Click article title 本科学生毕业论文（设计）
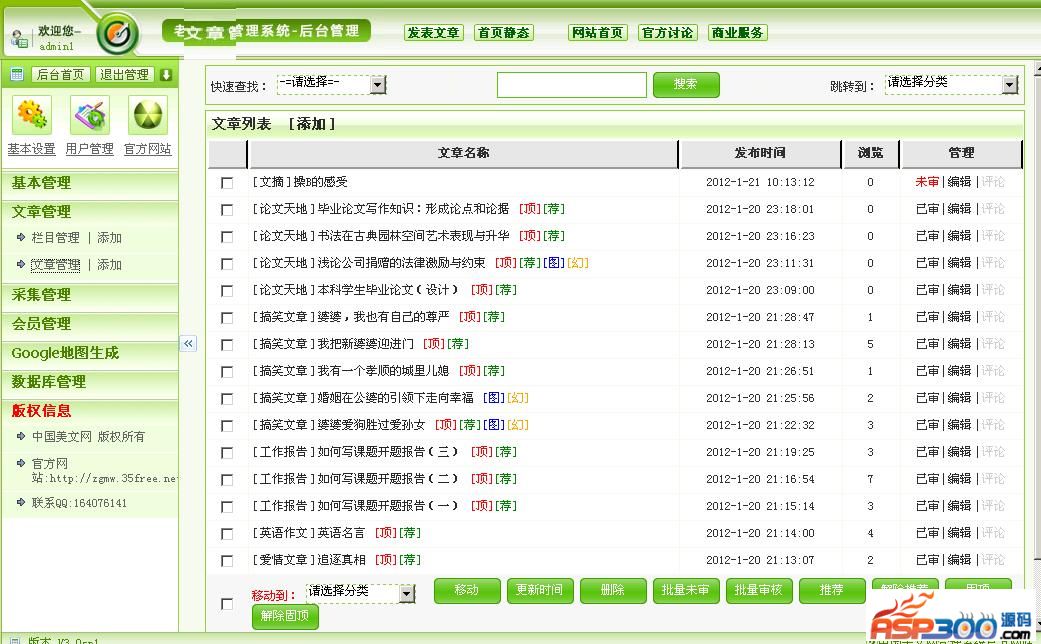The width and height of the screenshot is (1041, 644). point(389,290)
